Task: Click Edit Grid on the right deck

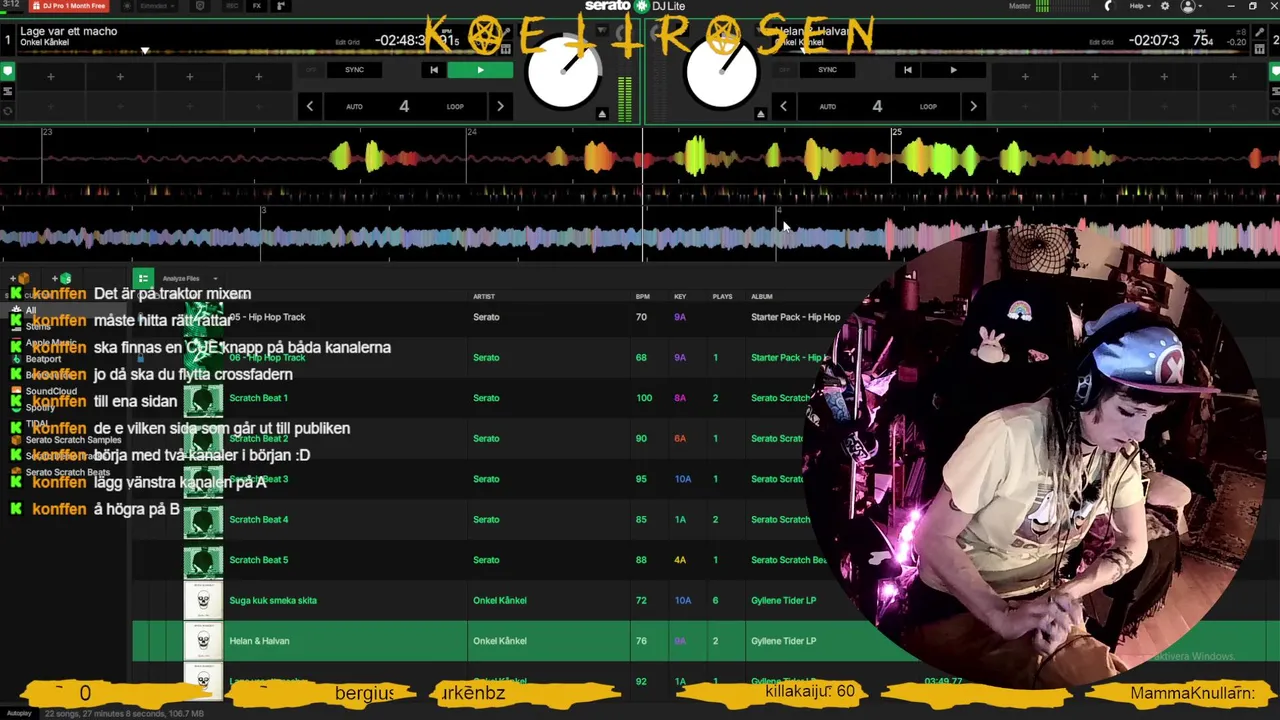Action: [x=1101, y=43]
